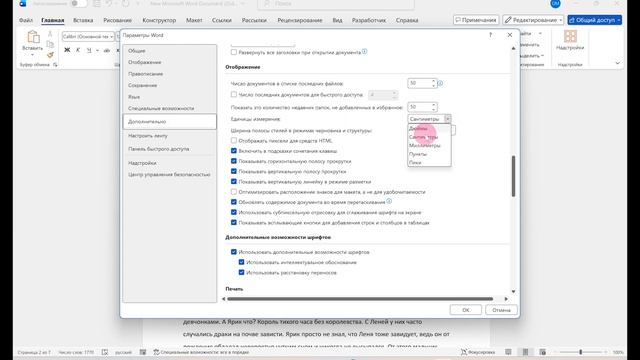Click the Undo arrow in title bar

[x=109, y=4]
